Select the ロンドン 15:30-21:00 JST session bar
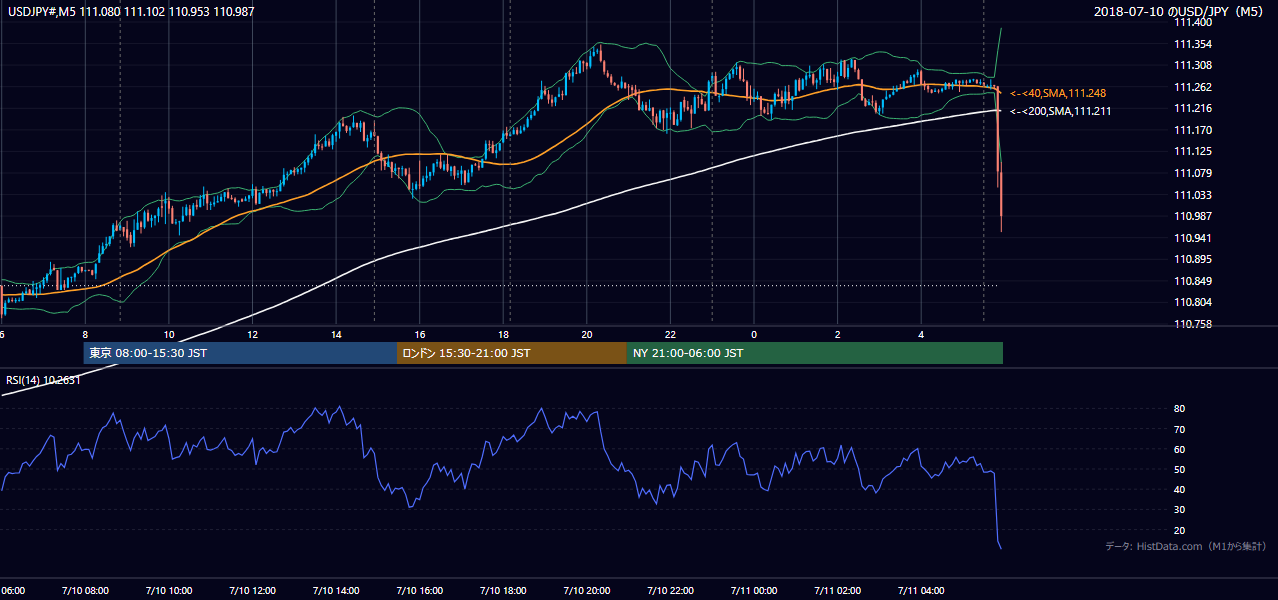 (512, 353)
